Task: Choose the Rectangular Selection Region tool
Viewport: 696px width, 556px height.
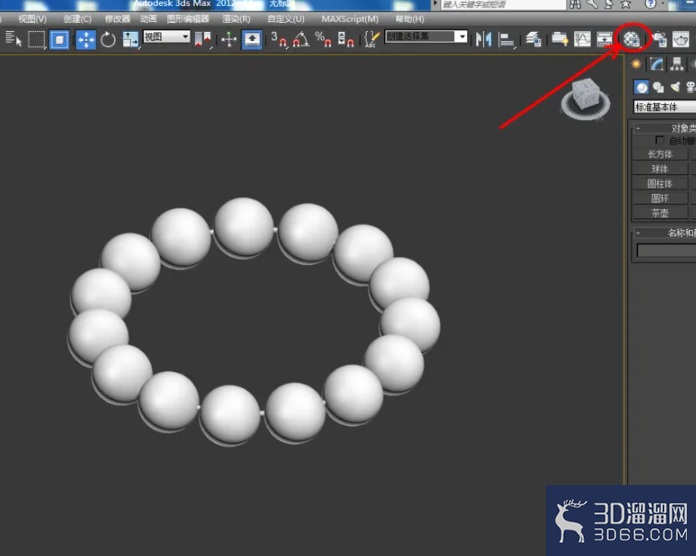Action: (x=36, y=39)
